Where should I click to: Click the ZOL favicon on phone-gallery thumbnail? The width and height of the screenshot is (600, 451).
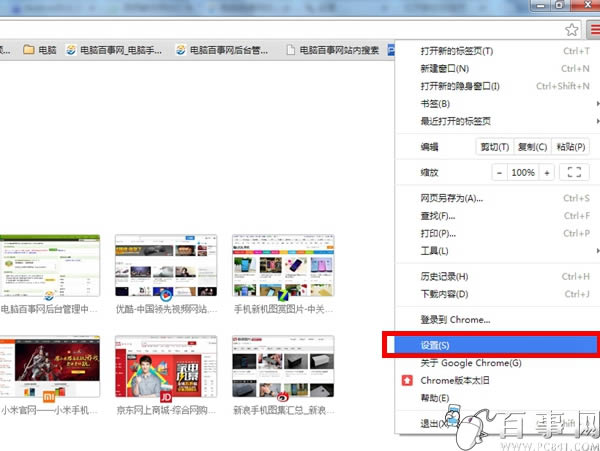coord(283,296)
